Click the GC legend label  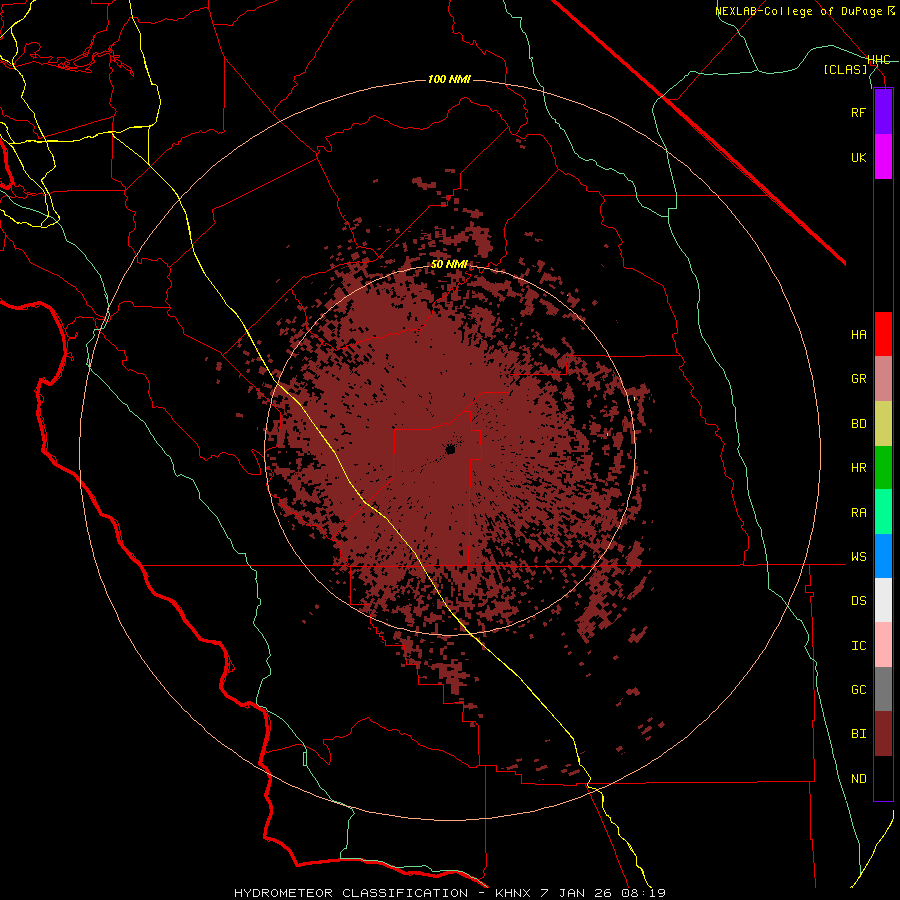pyautogui.click(x=858, y=690)
